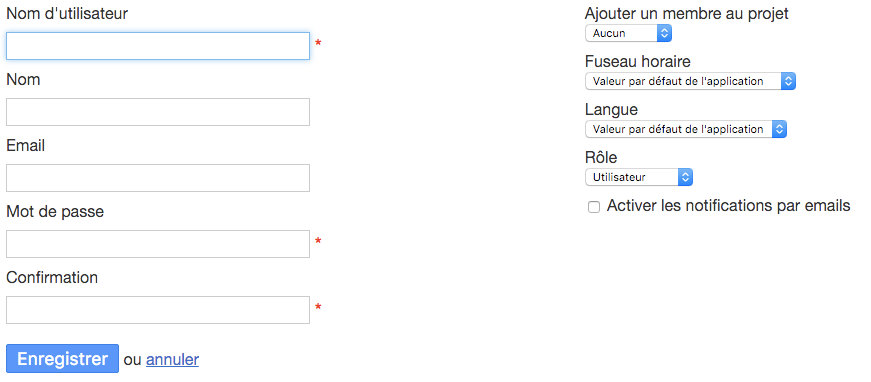Select the Nom input box
The image size is (871, 382).
point(158,112)
